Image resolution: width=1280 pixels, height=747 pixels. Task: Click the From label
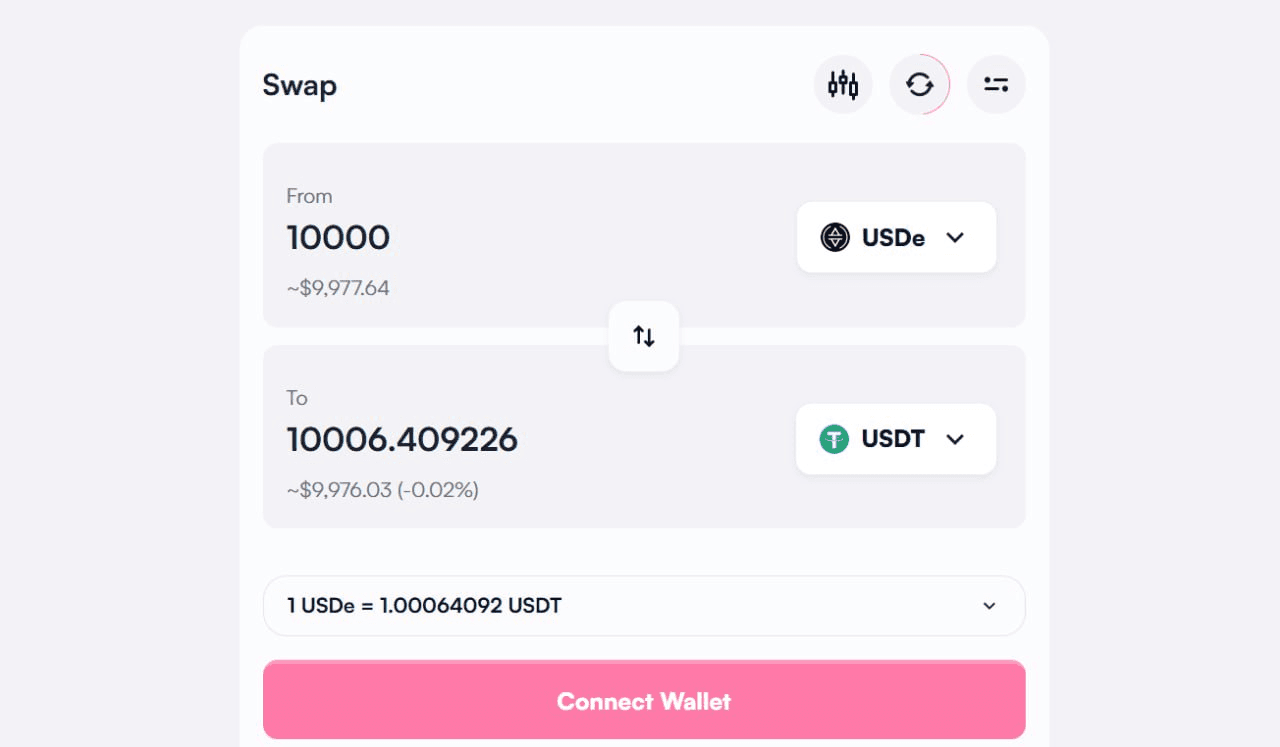309,196
